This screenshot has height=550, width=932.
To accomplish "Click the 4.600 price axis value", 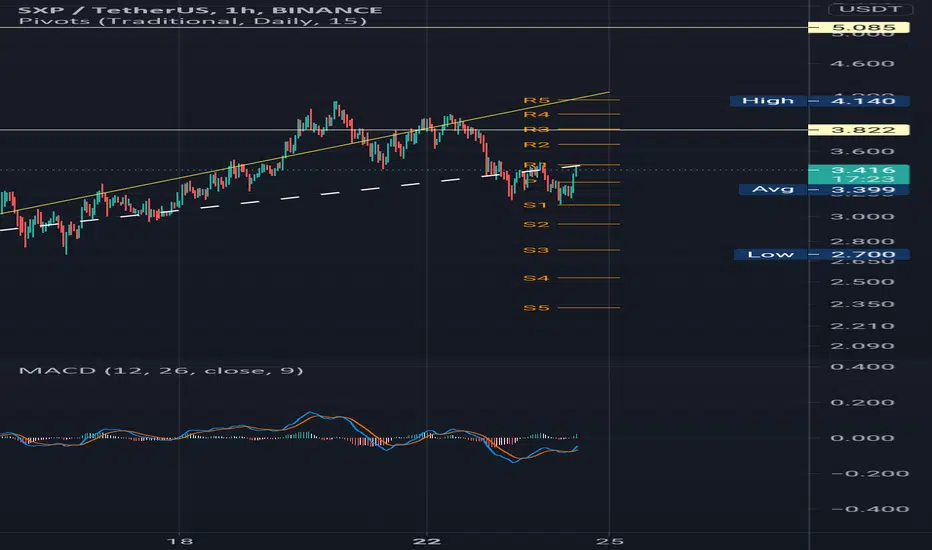I will [862, 64].
